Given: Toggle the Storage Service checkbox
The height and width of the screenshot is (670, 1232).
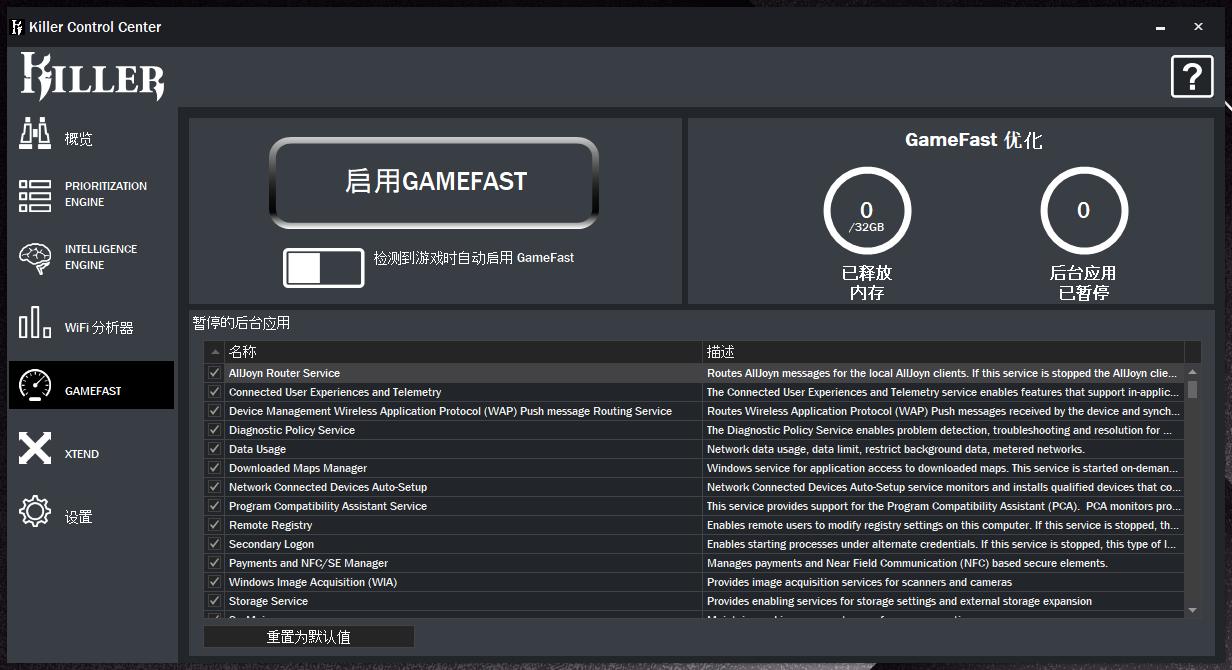Looking at the screenshot, I should [214, 601].
